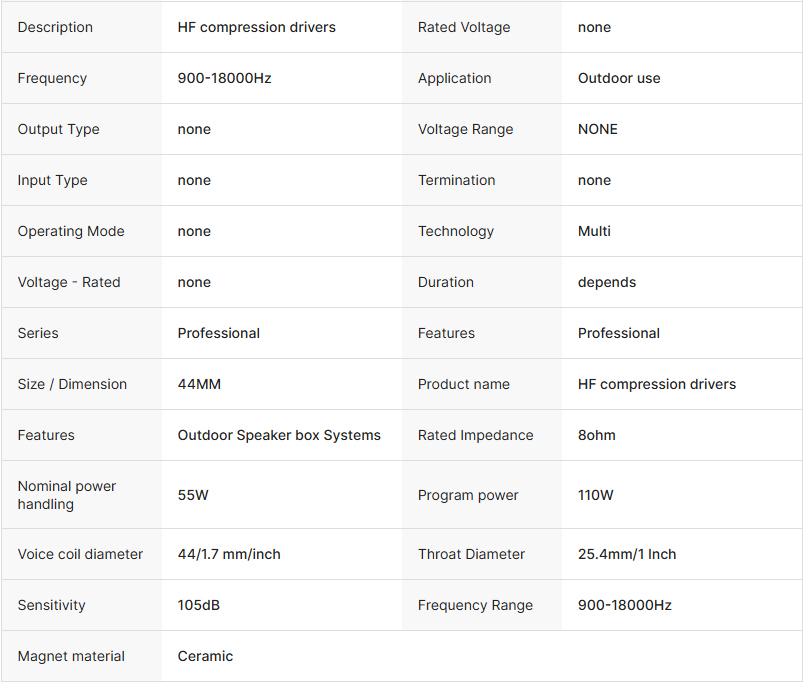Select the "Product name" label cell

point(464,384)
